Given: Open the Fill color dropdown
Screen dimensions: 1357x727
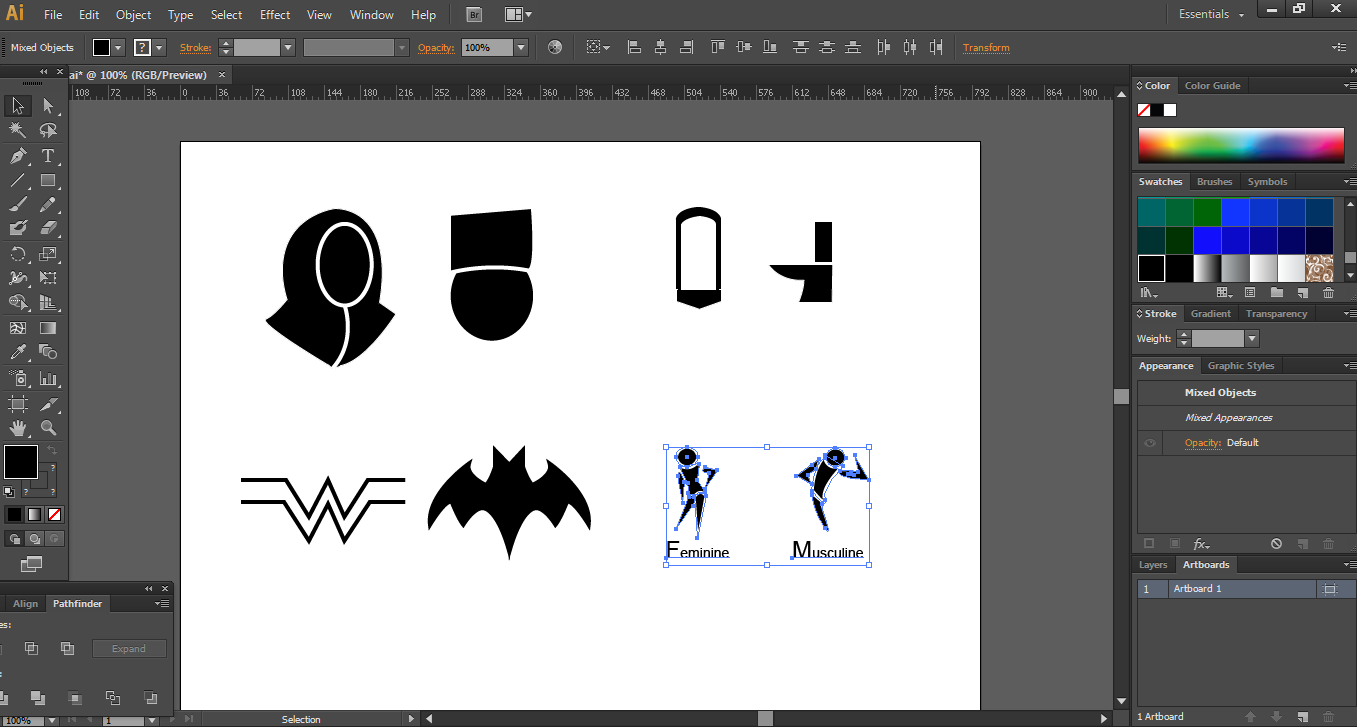Looking at the screenshot, I should pos(118,47).
